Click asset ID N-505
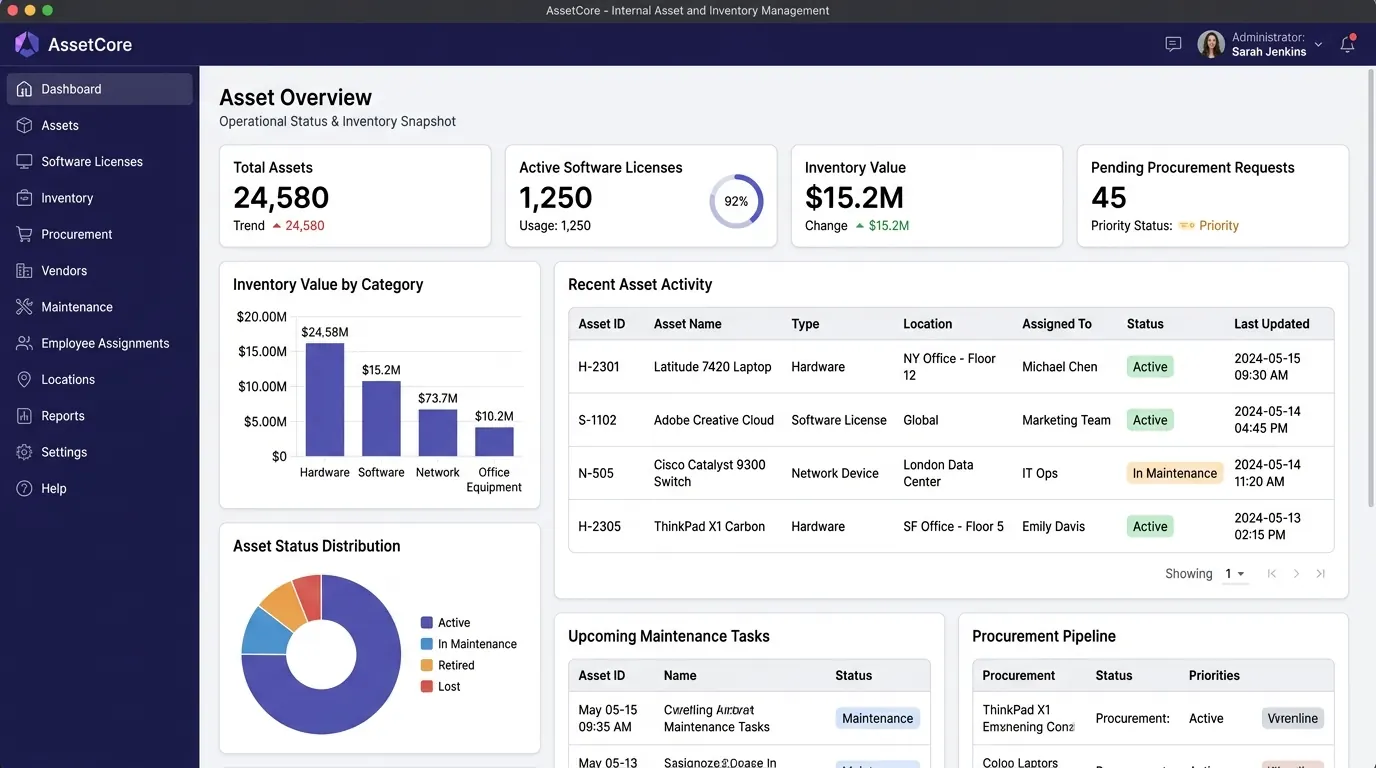The image size is (1376, 768). [596, 473]
